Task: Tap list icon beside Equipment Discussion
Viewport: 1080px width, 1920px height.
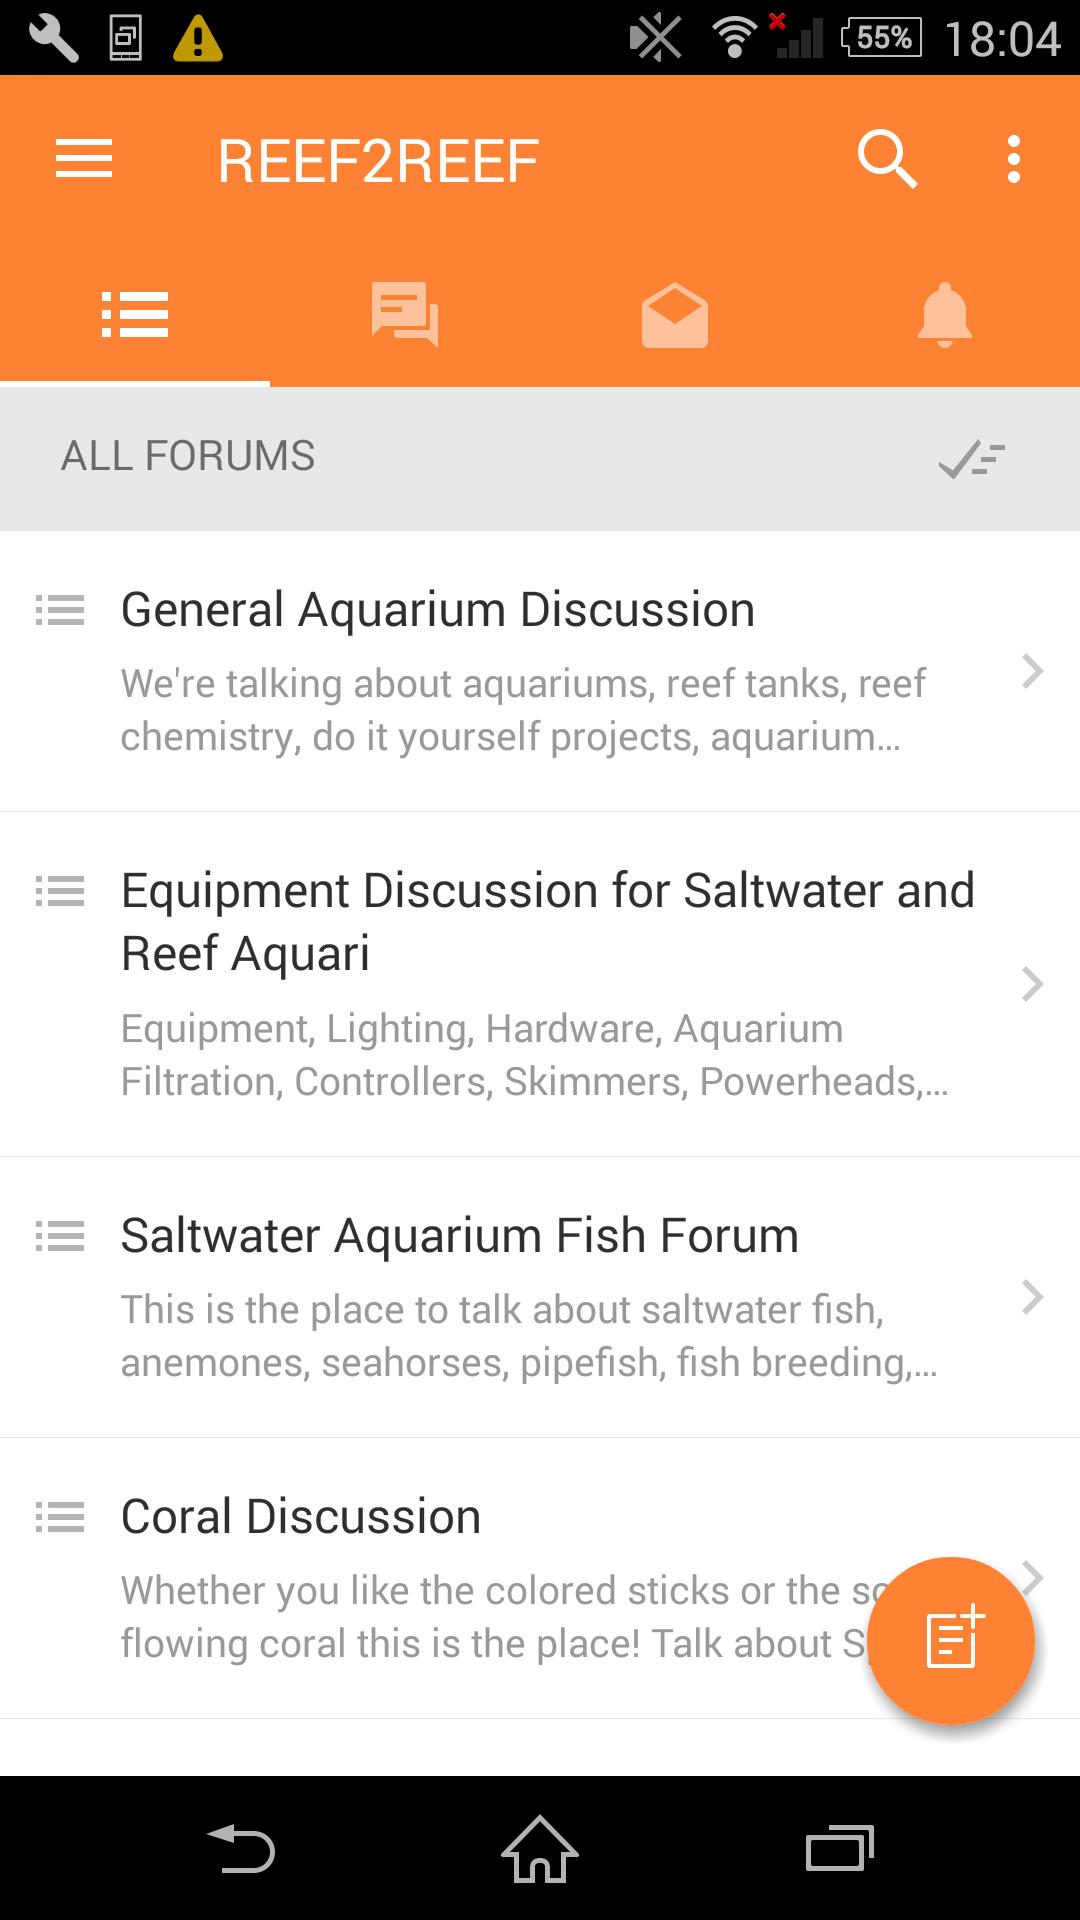Action: [x=60, y=891]
